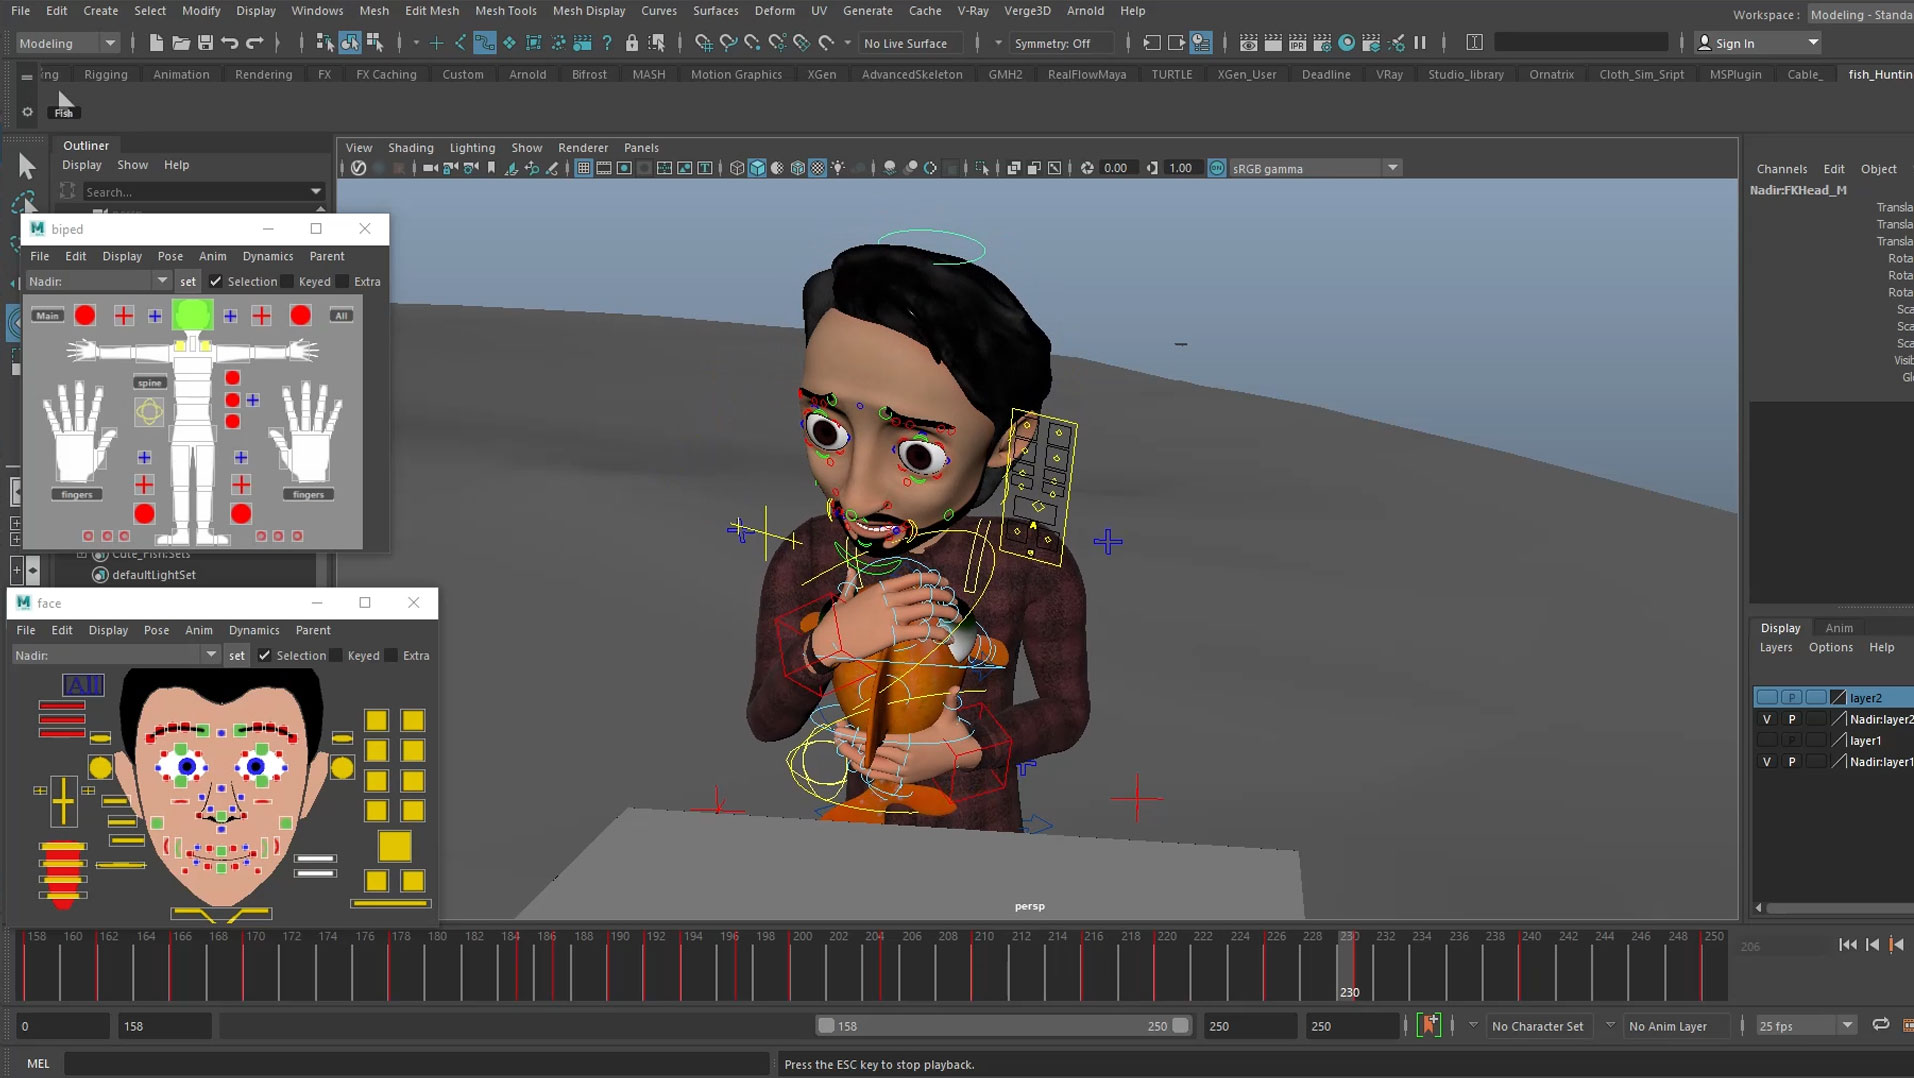Click the range slider right handle
Viewport: 1914px width, 1078px height.
[1180, 1026]
